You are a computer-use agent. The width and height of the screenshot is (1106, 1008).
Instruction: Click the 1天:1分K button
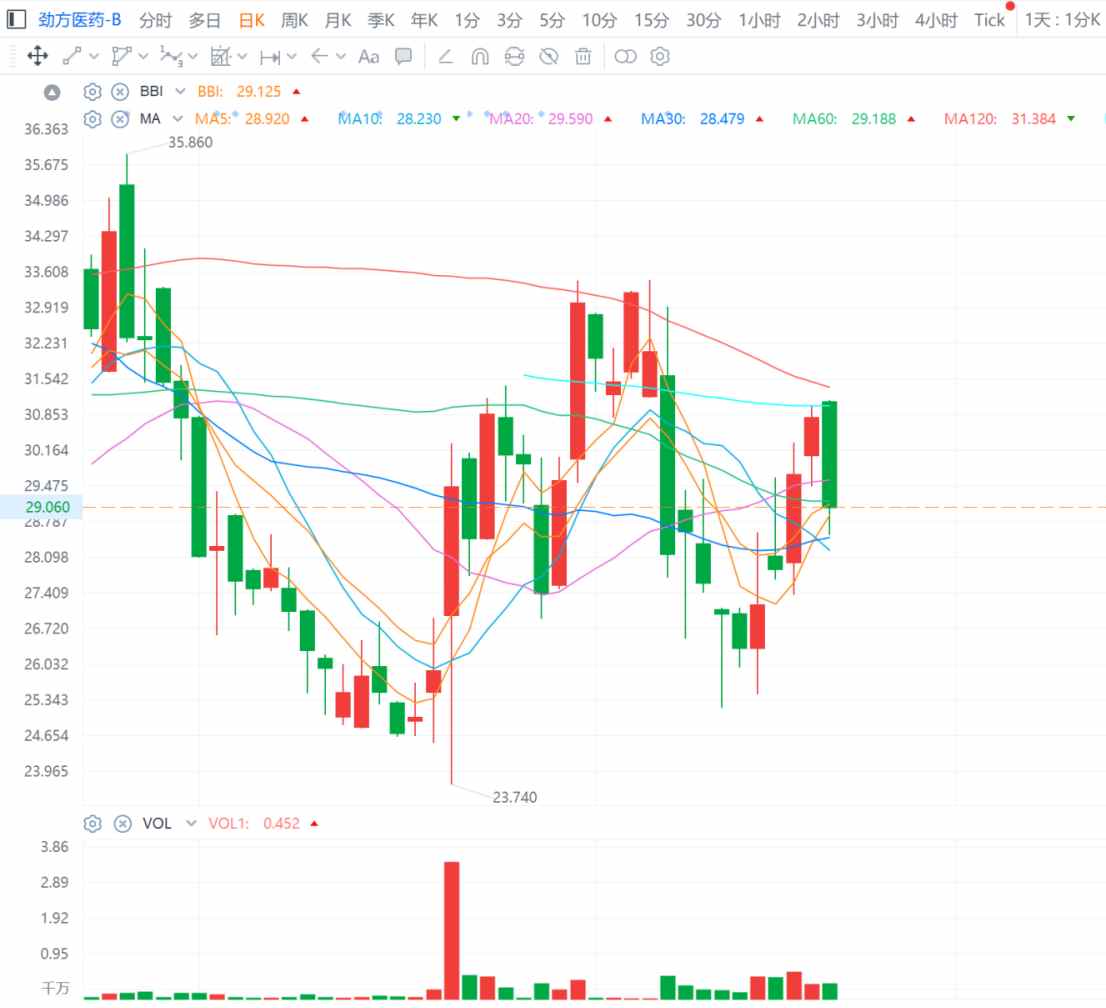[x=1062, y=20]
